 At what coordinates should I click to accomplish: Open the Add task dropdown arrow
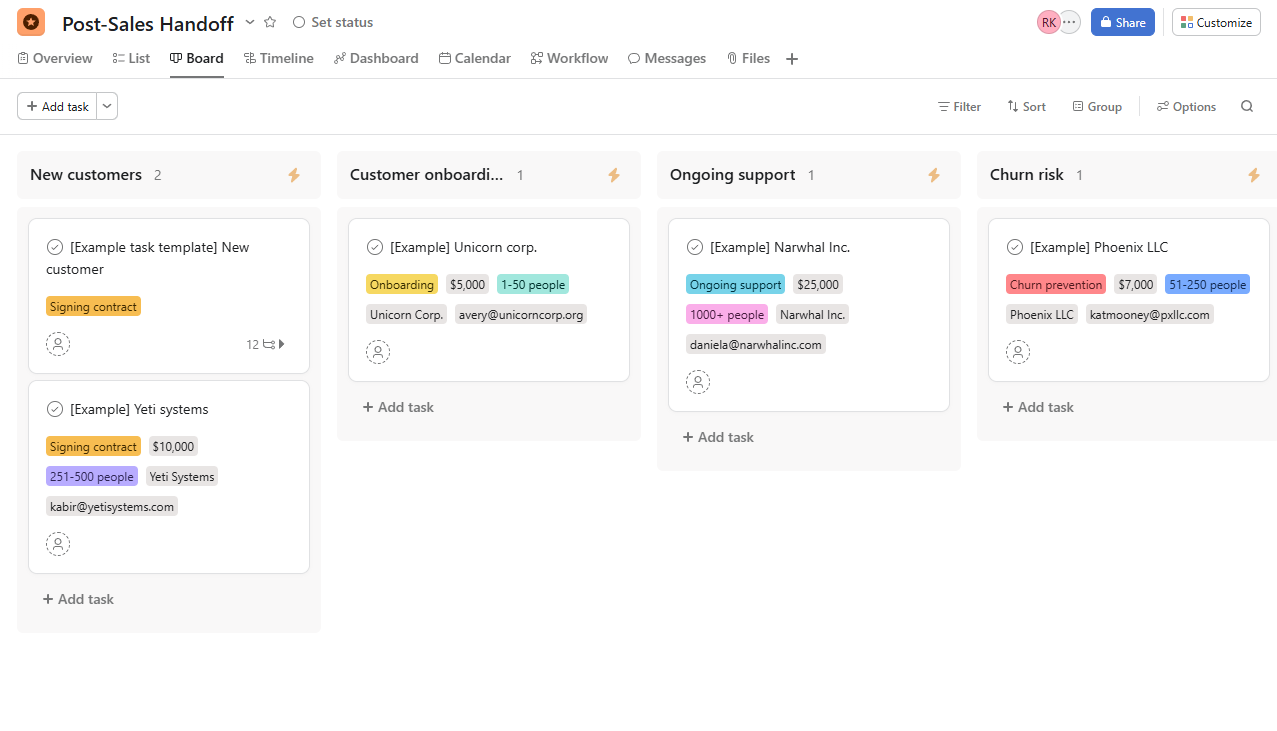(x=106, y=105)
